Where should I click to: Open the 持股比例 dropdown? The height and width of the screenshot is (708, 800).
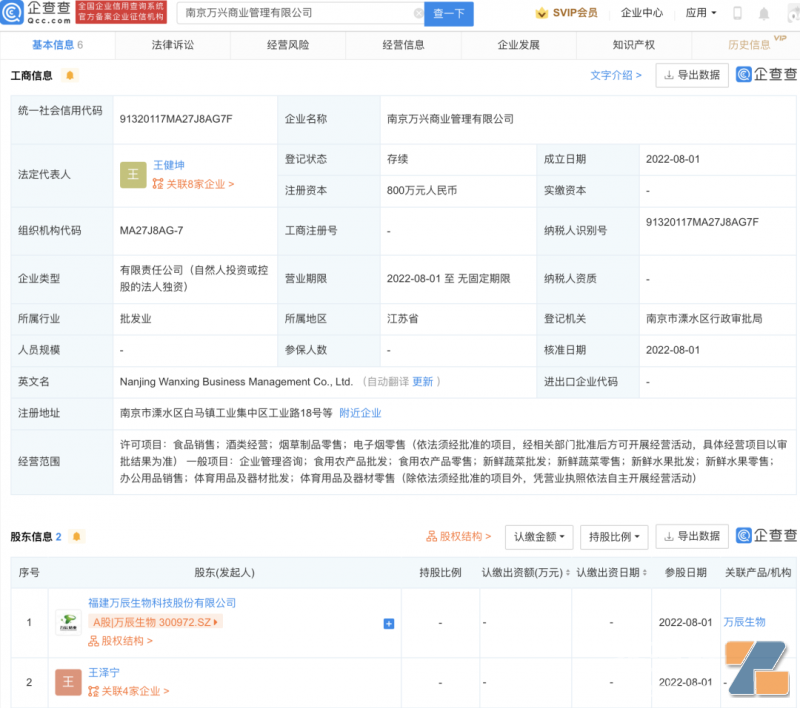point(613,536)
